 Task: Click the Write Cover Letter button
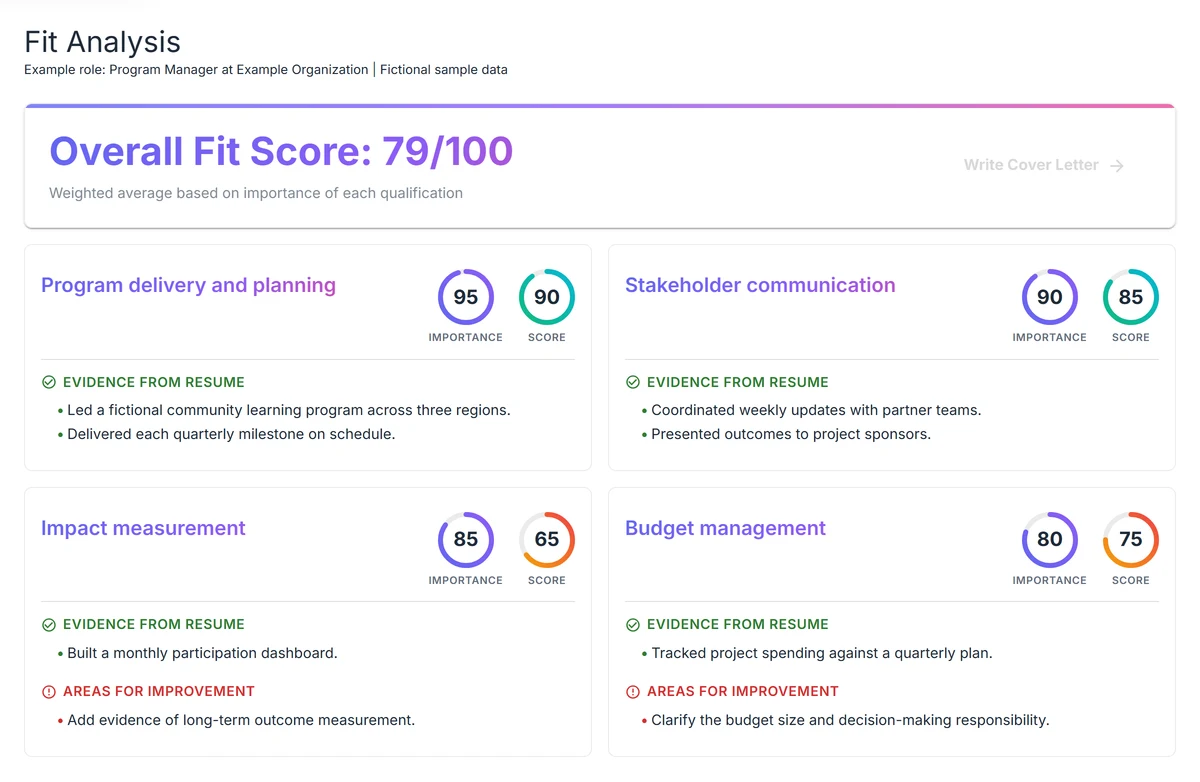click(x=1044, y=165)
